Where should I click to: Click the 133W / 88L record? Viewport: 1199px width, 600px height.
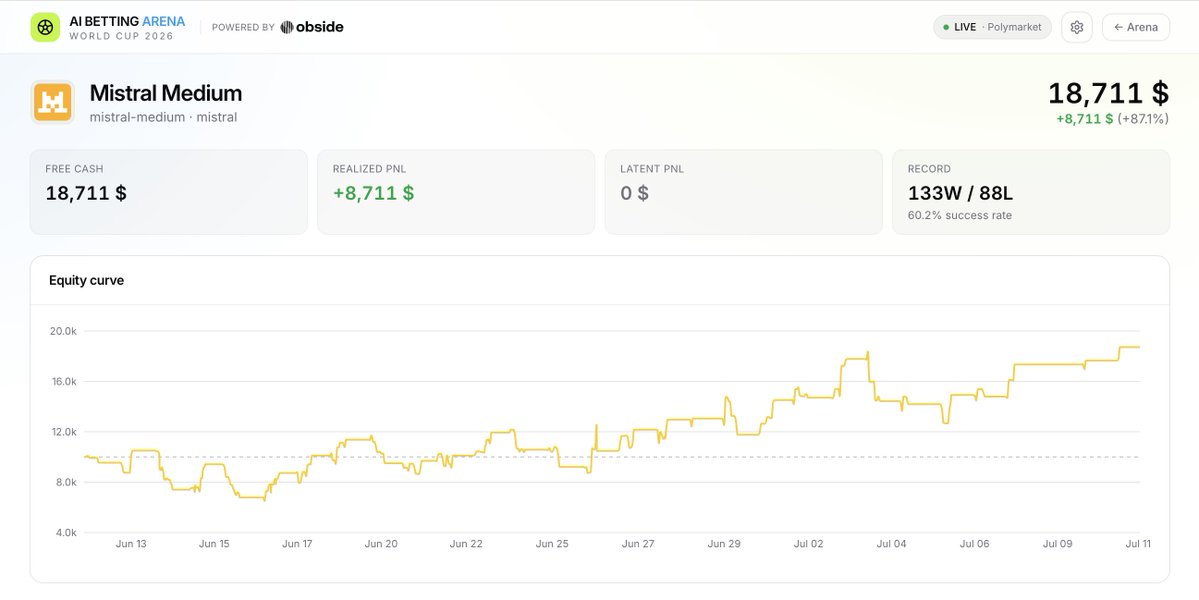960,193
